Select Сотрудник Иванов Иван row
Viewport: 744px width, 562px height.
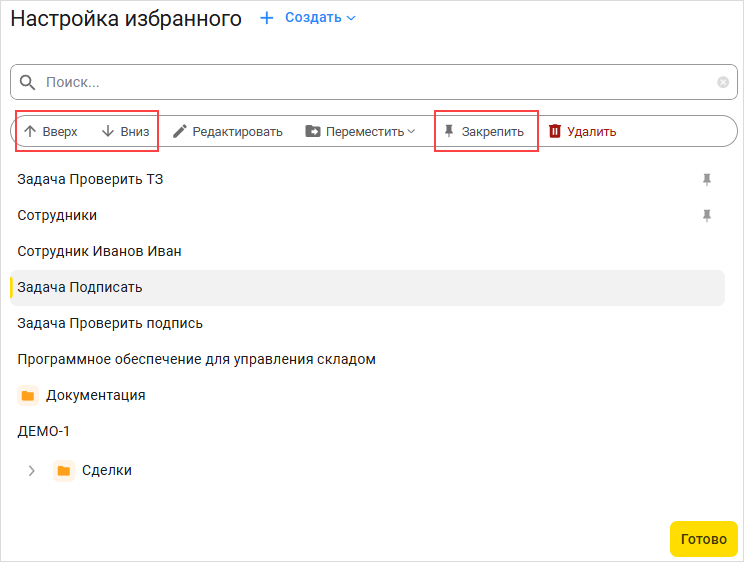[367, 252]
